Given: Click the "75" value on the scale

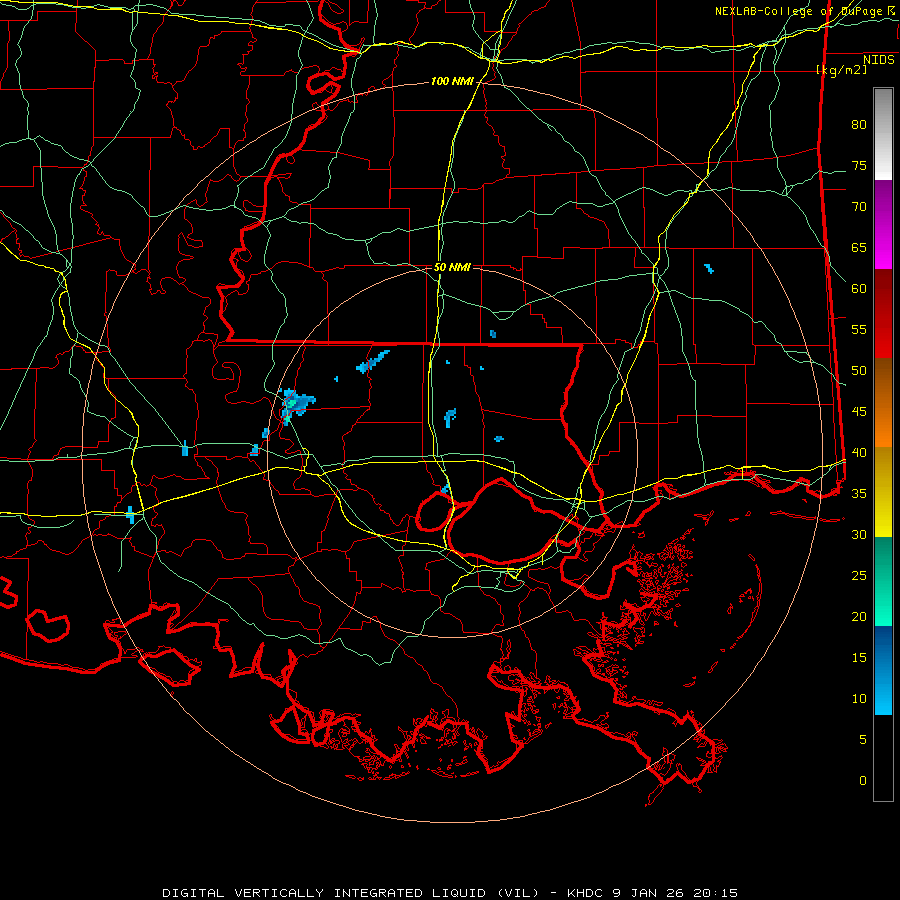Looking at the screenshot, I should [859, 166].
